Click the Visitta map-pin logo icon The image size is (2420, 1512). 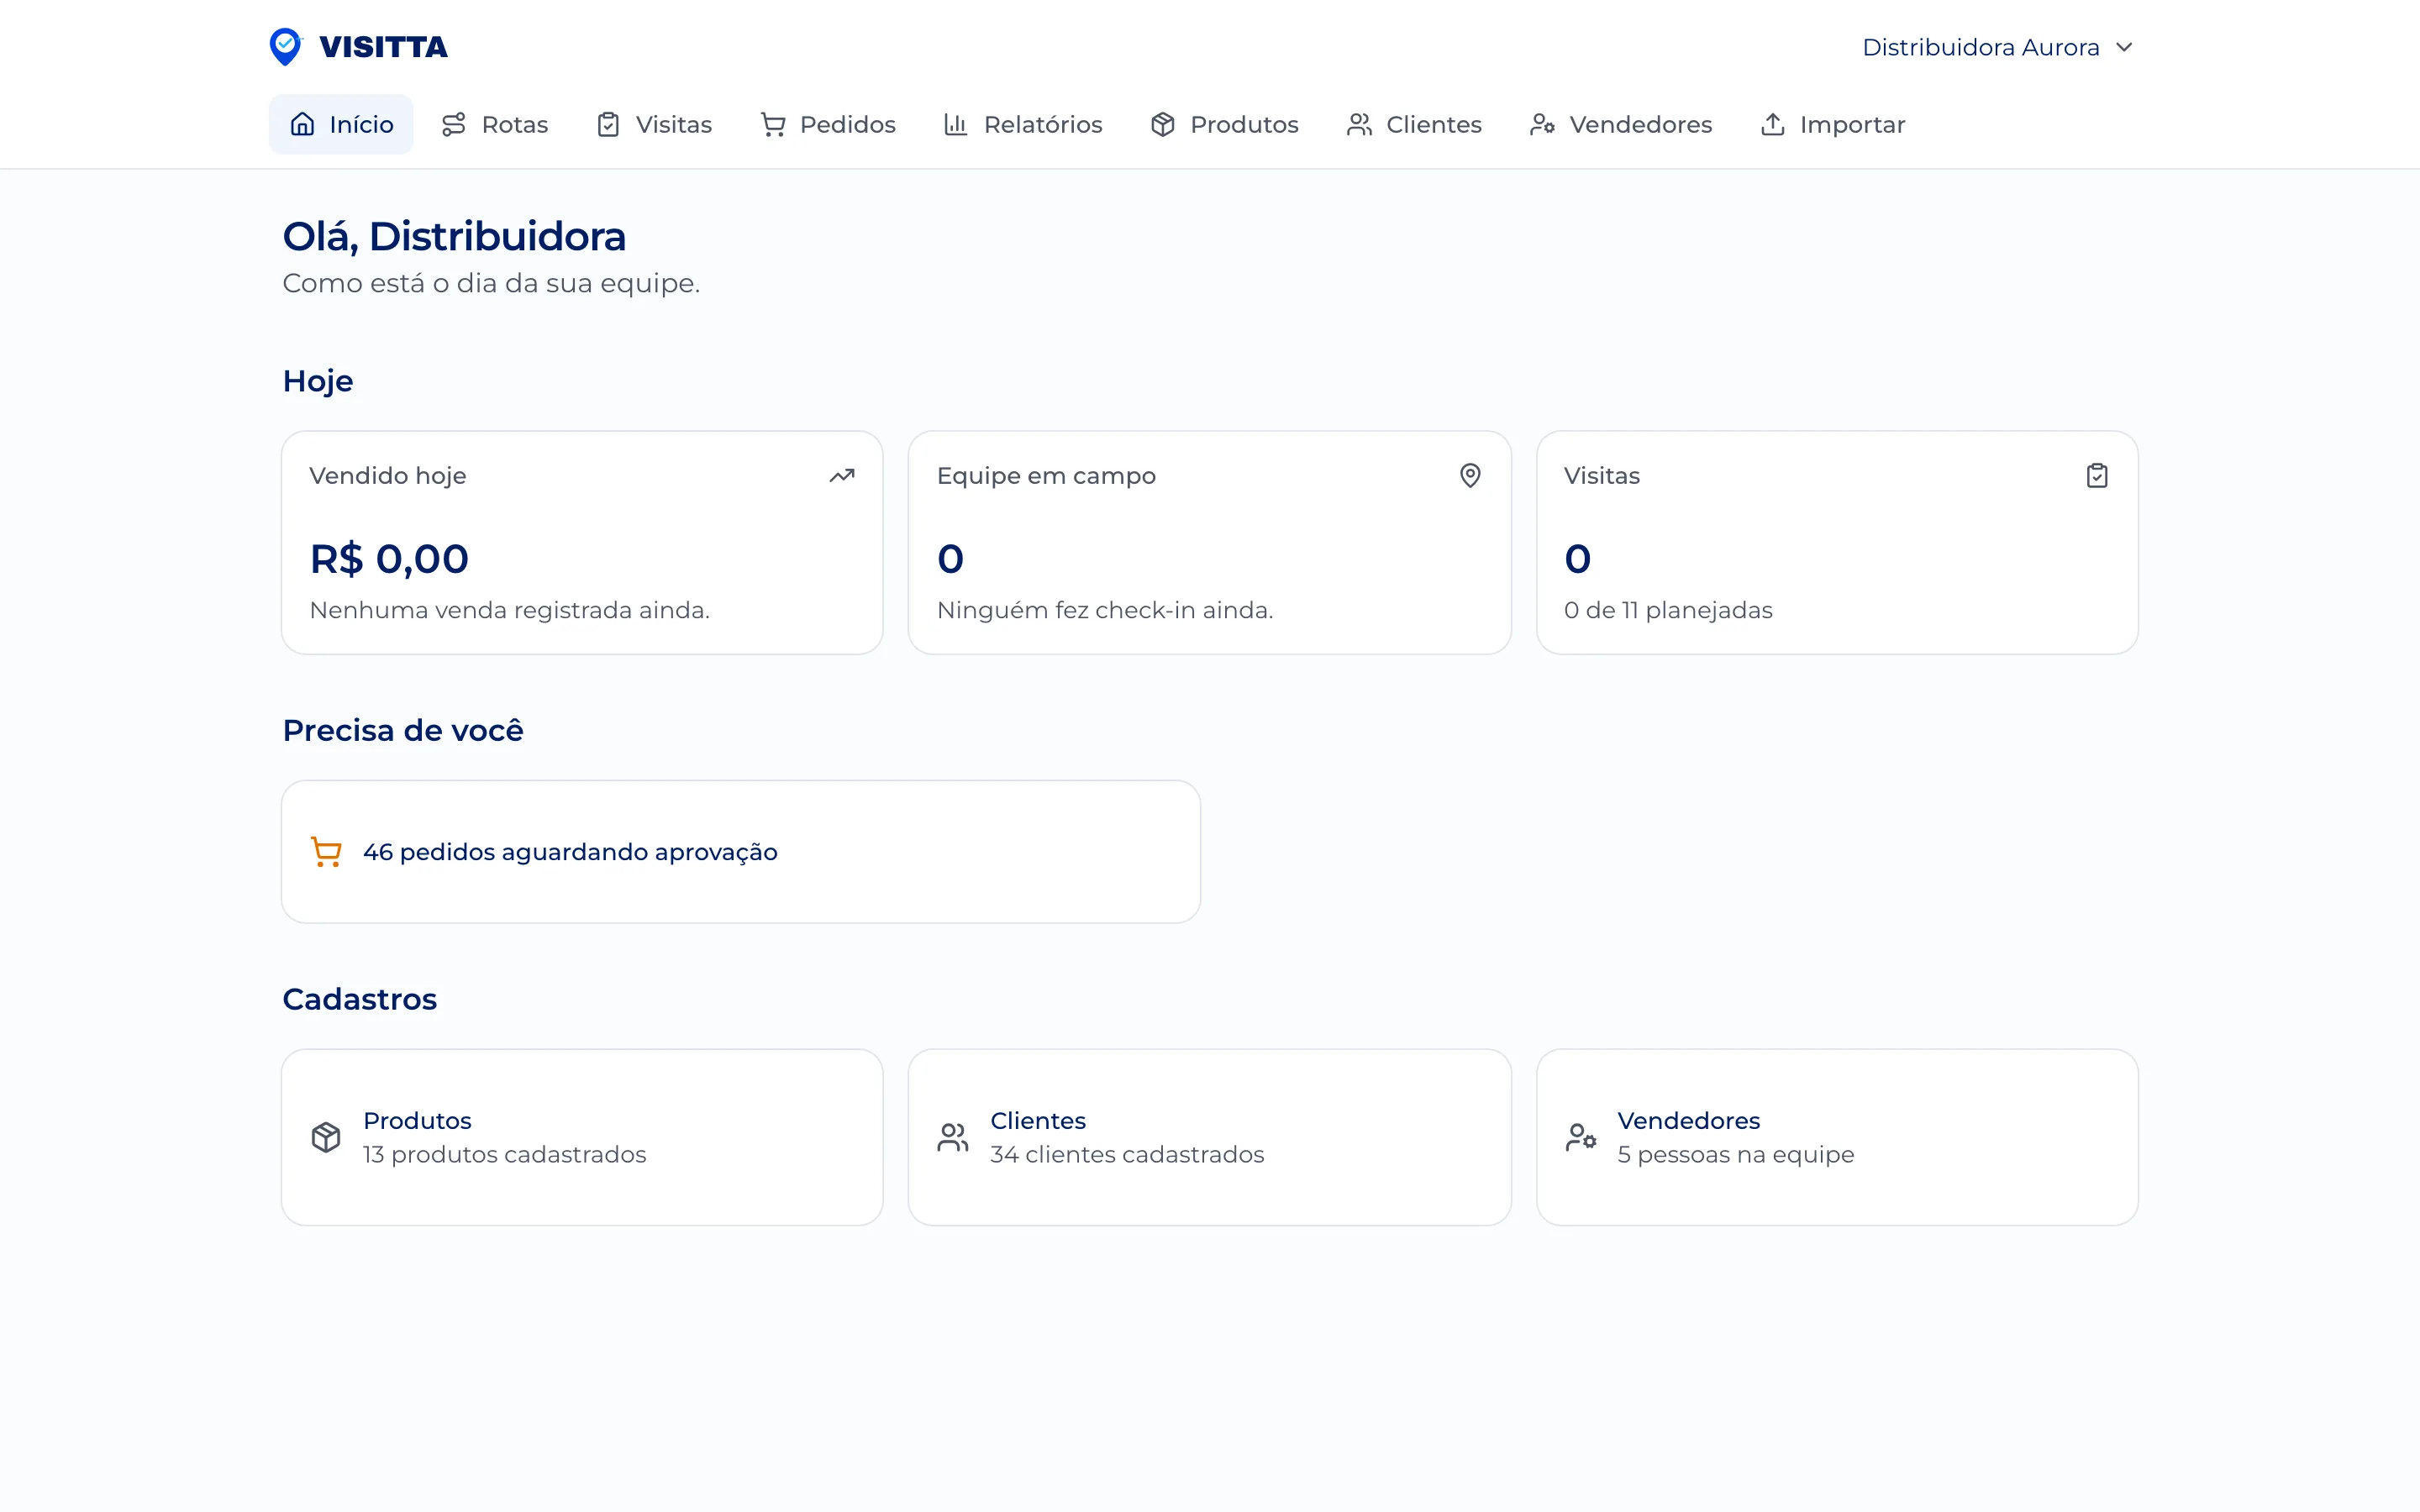(x=285, y=47)
